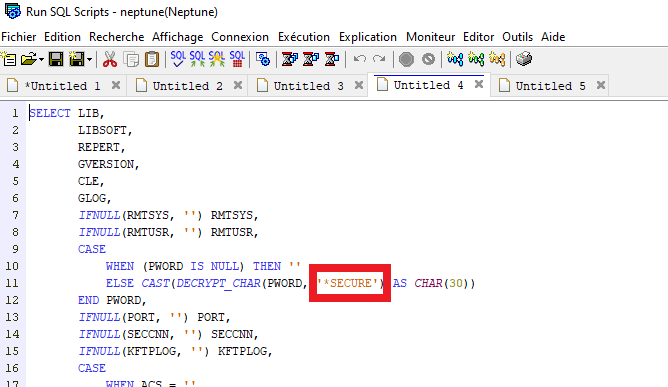Click SQL icon with red grid

[x=237, y=59]
